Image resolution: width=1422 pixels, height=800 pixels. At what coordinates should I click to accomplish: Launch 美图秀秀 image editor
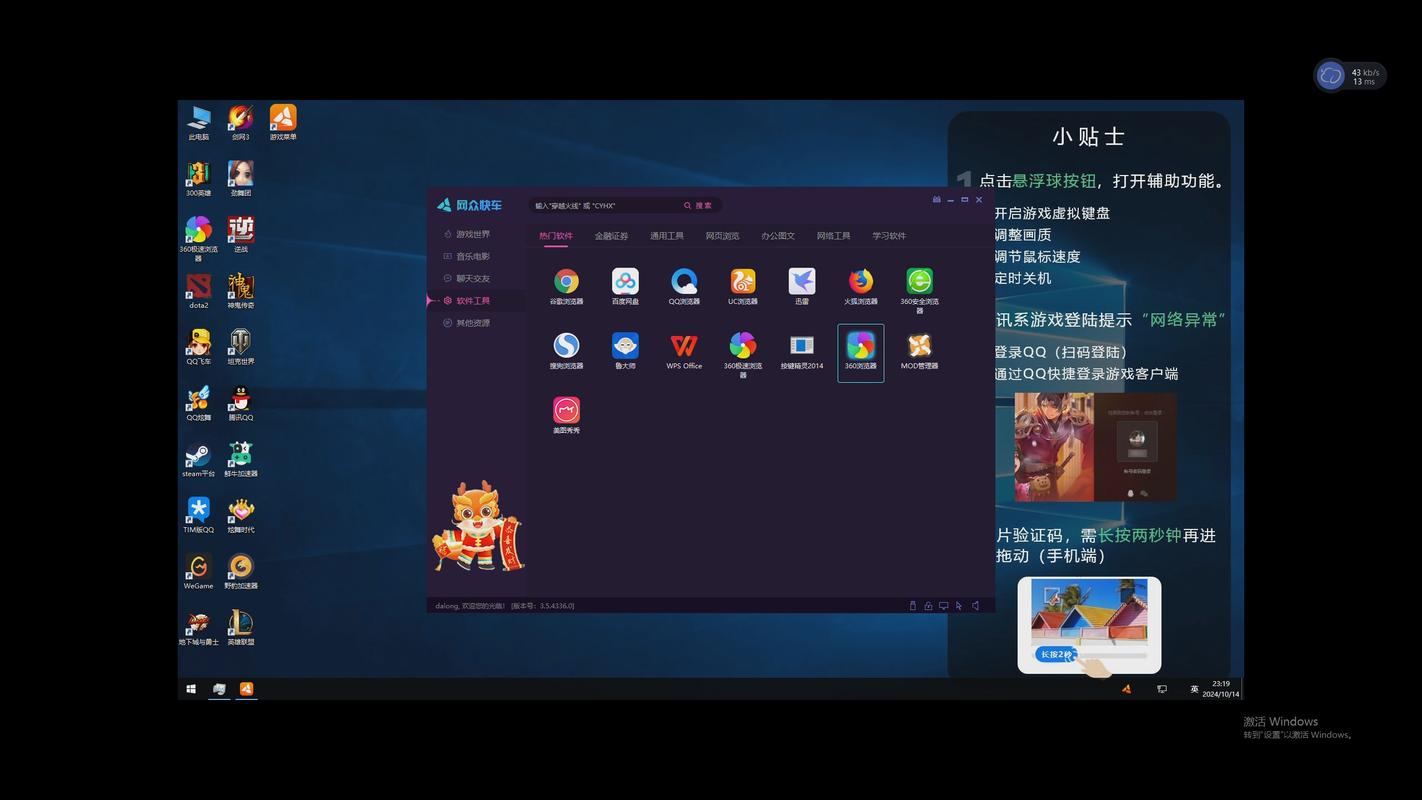point(566,411)
